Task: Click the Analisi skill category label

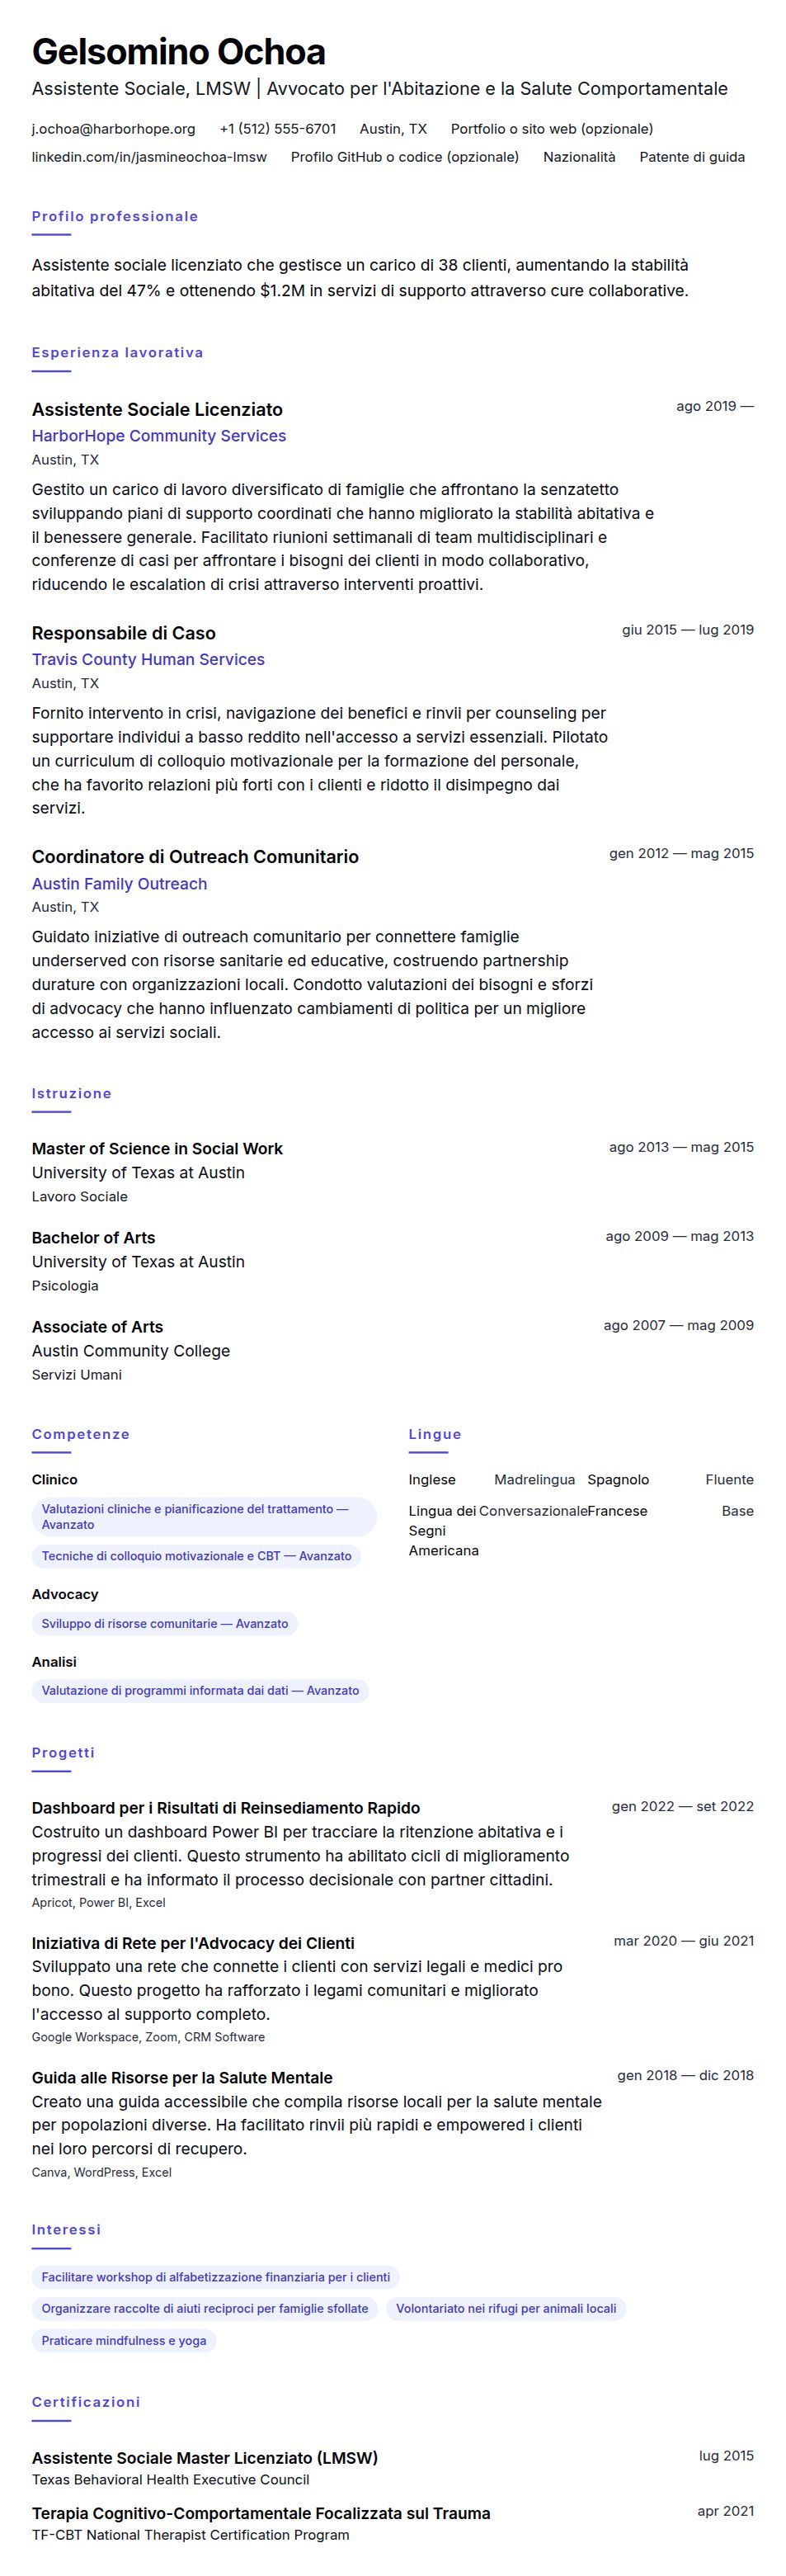Action: tap(54, 1662)
